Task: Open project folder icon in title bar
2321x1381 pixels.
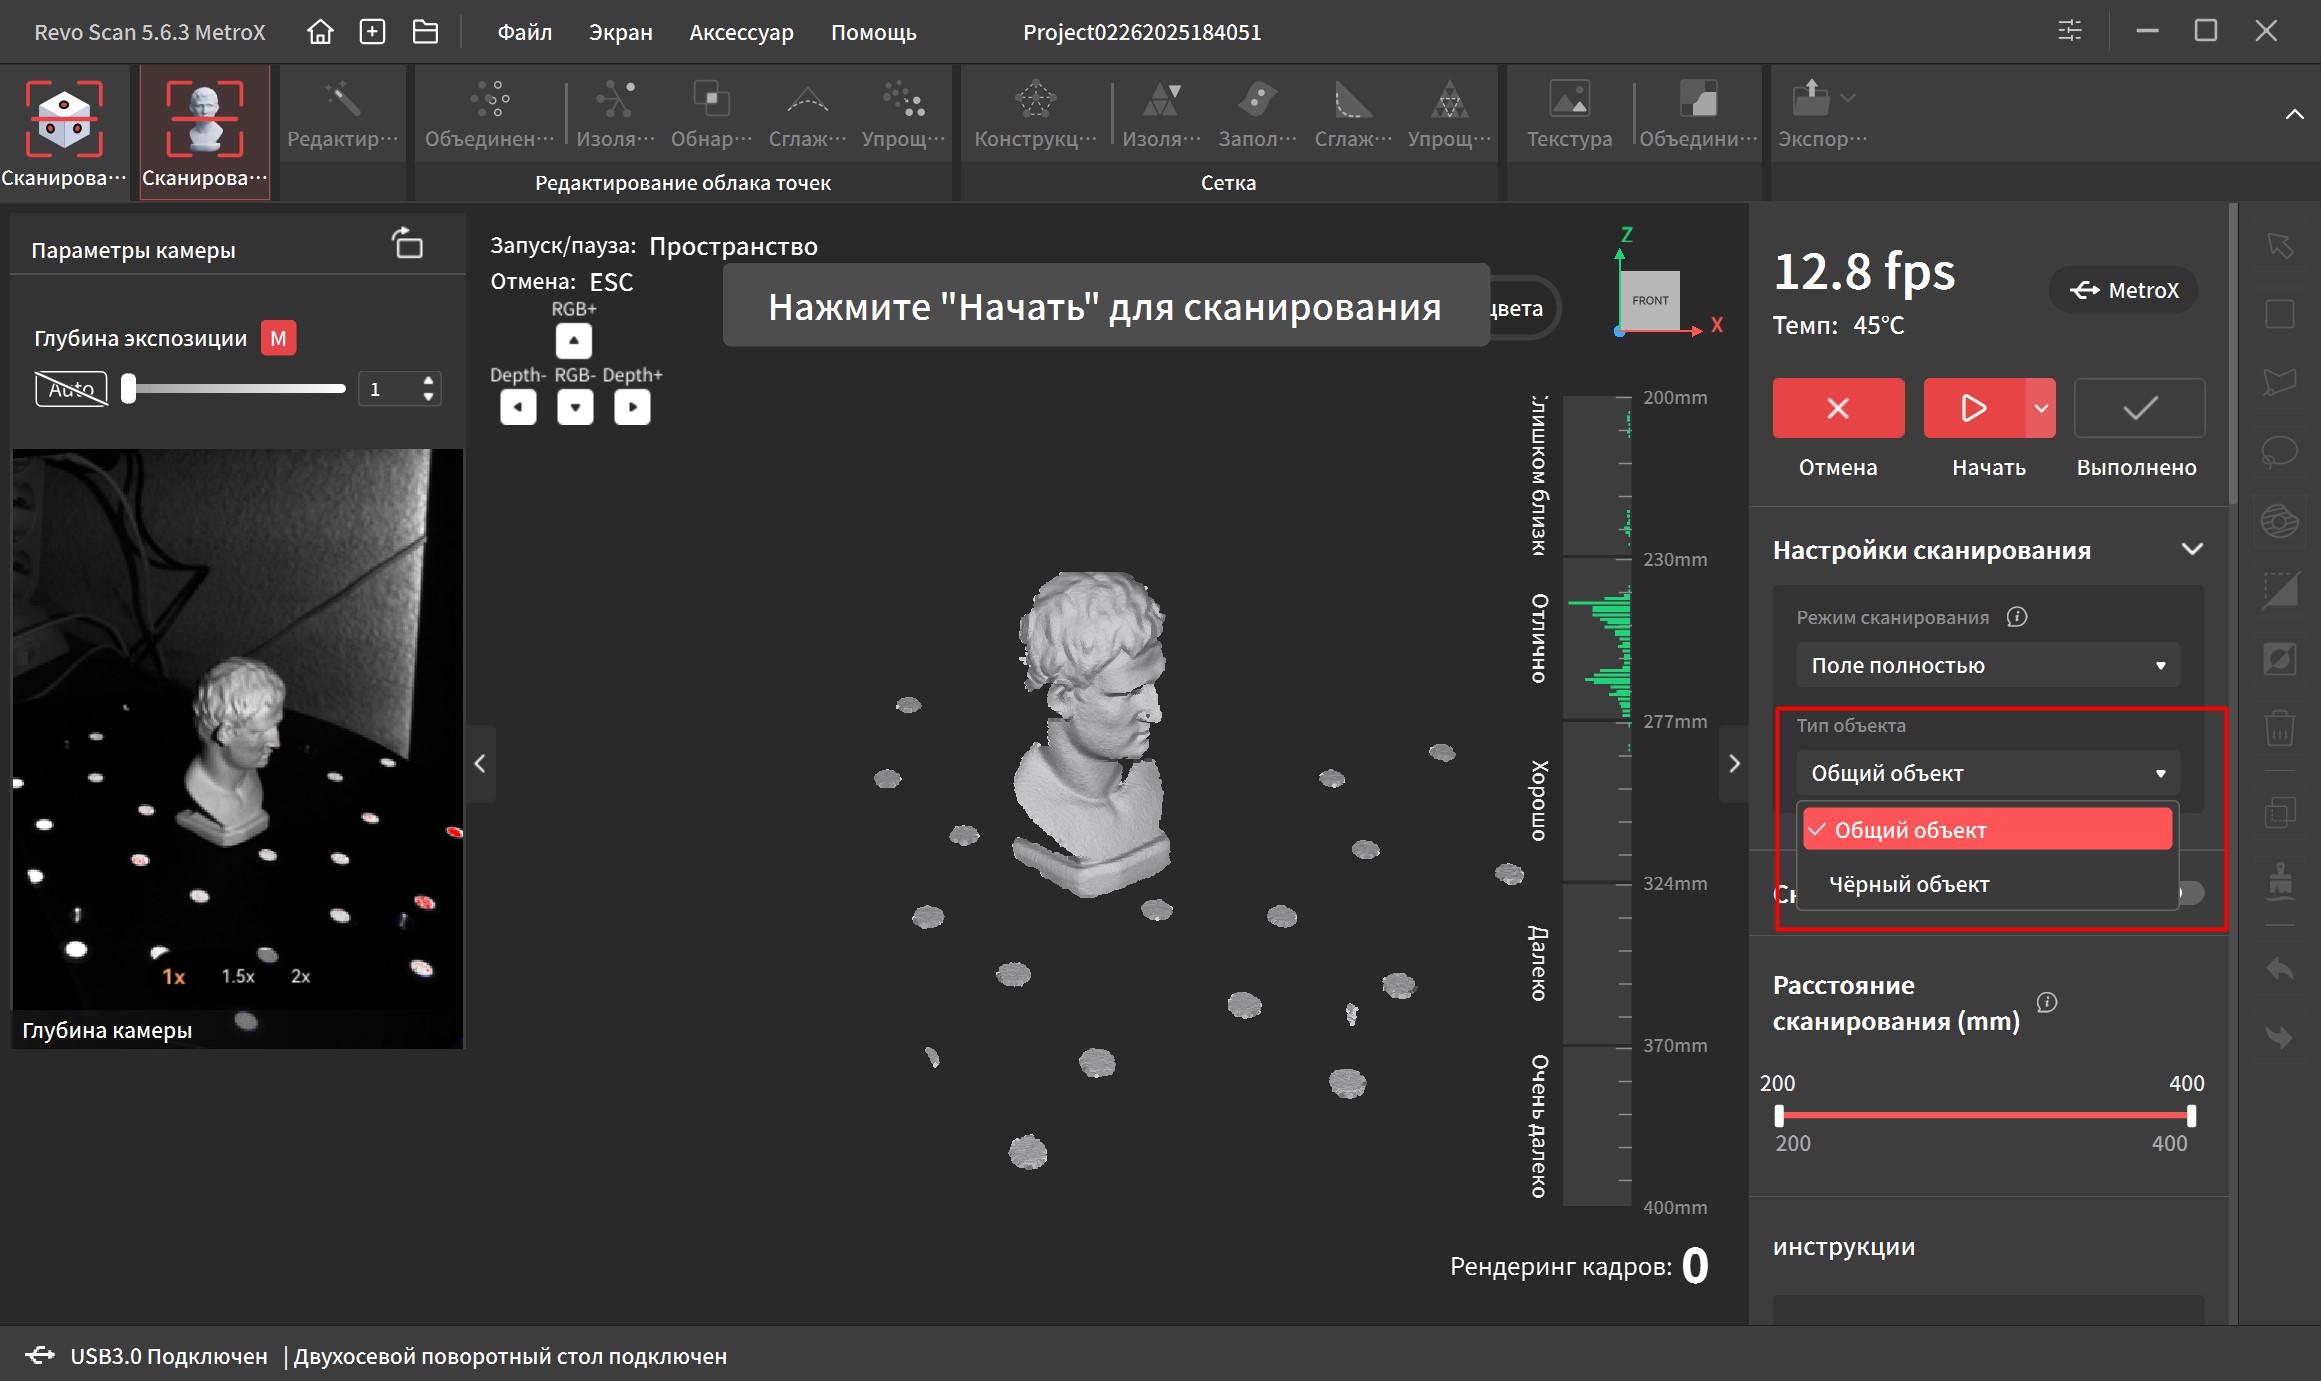Action: (x=425, y=32)
